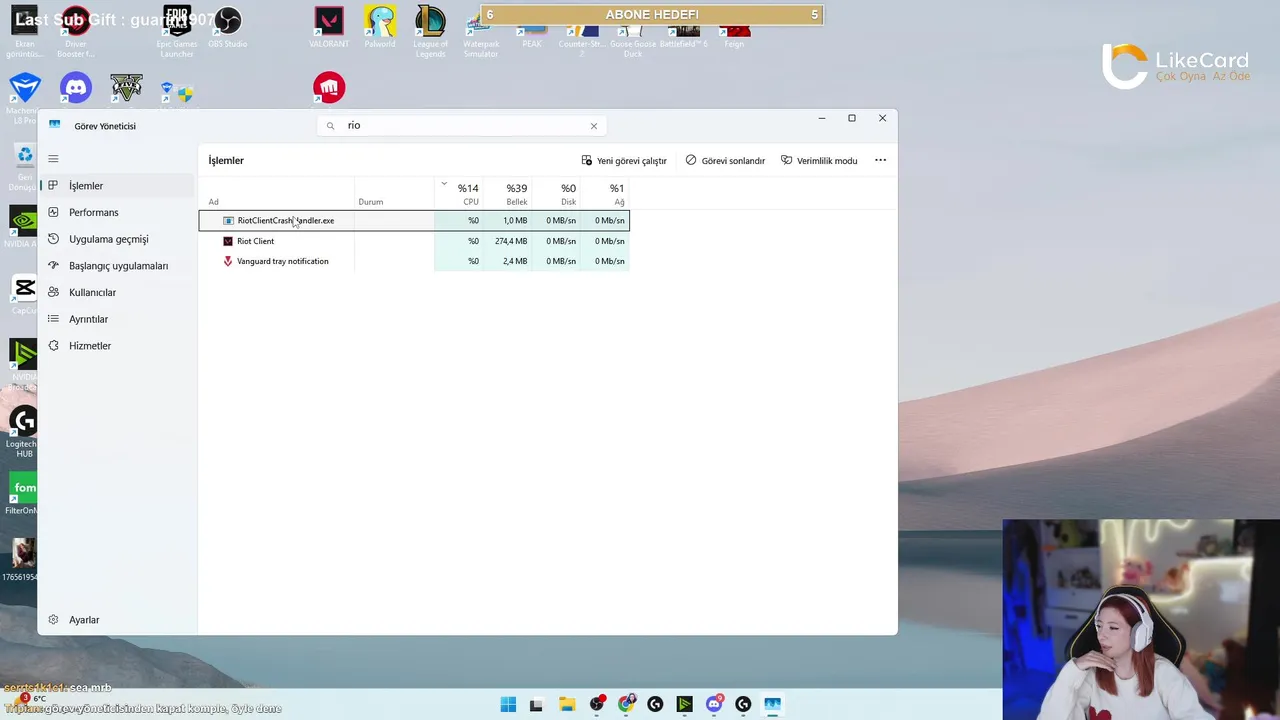Open Task View from the taskbar

pyautogui.click(x=536, y=705)
